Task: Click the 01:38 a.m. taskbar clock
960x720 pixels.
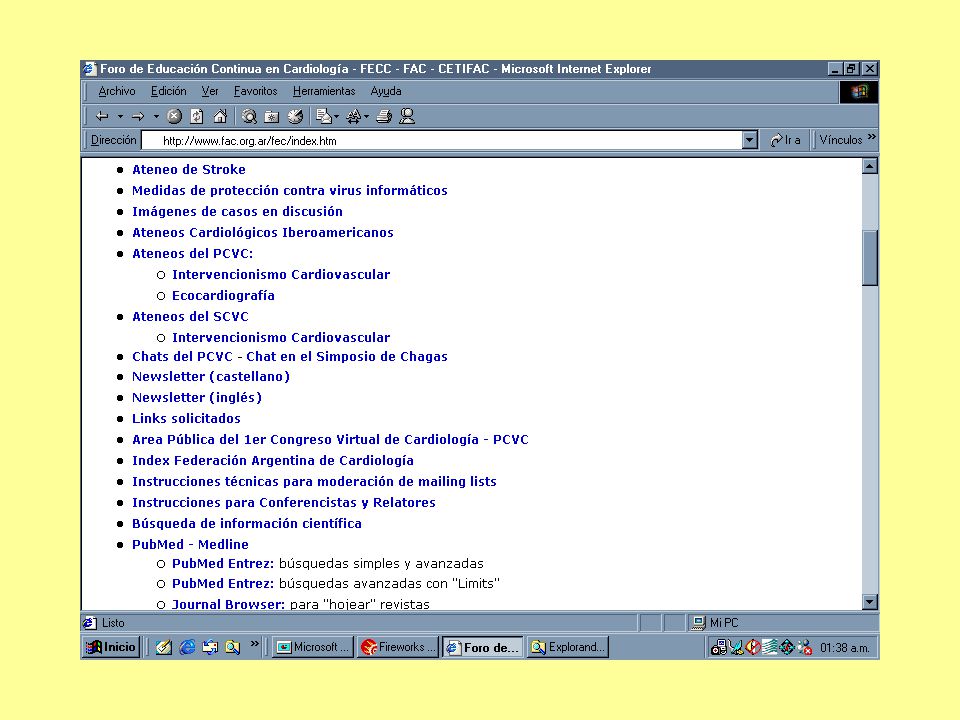Action: (x=844, y=648)
